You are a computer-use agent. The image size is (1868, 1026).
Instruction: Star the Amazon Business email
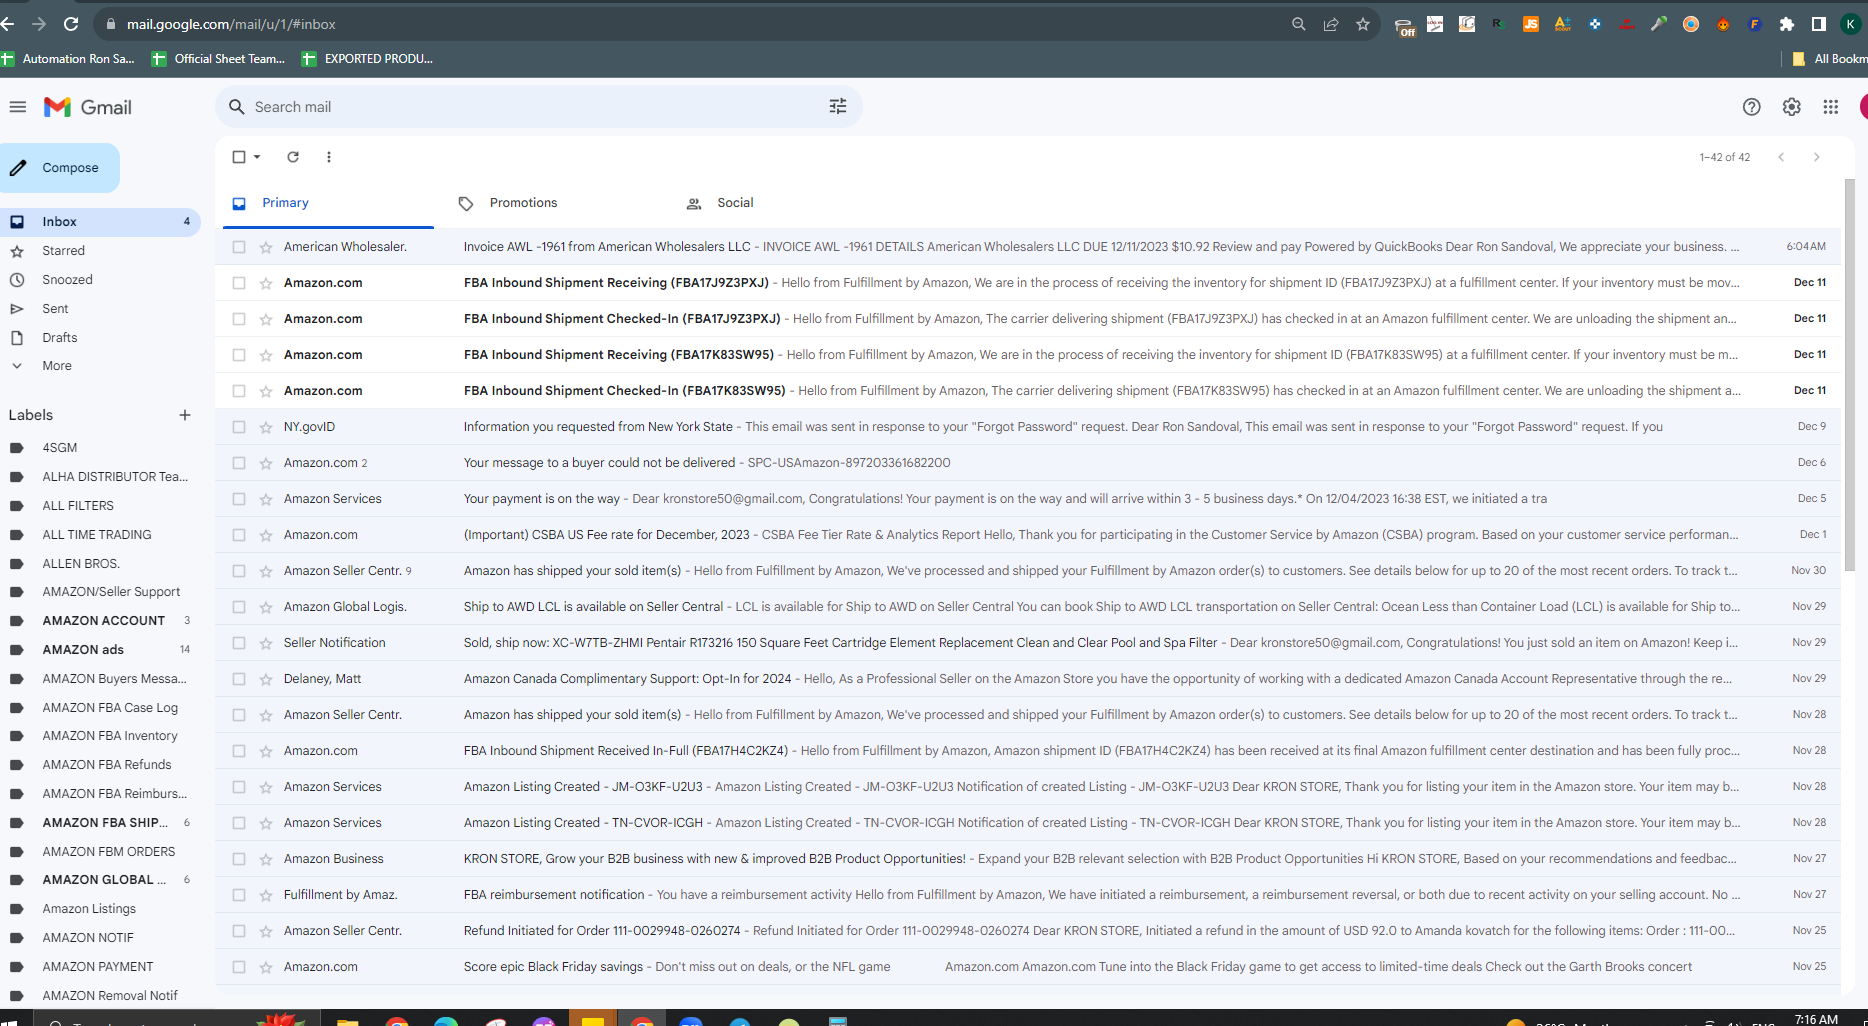(266, 859)
